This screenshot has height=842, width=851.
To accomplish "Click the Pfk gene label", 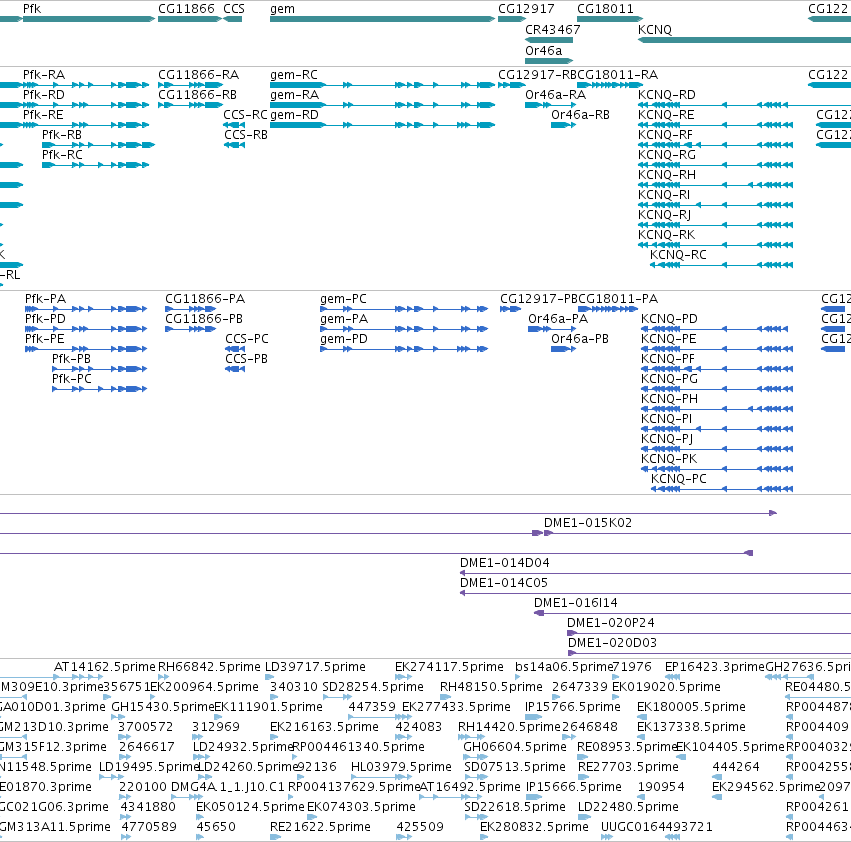I will pyautogui.click(x=32, y=9).
